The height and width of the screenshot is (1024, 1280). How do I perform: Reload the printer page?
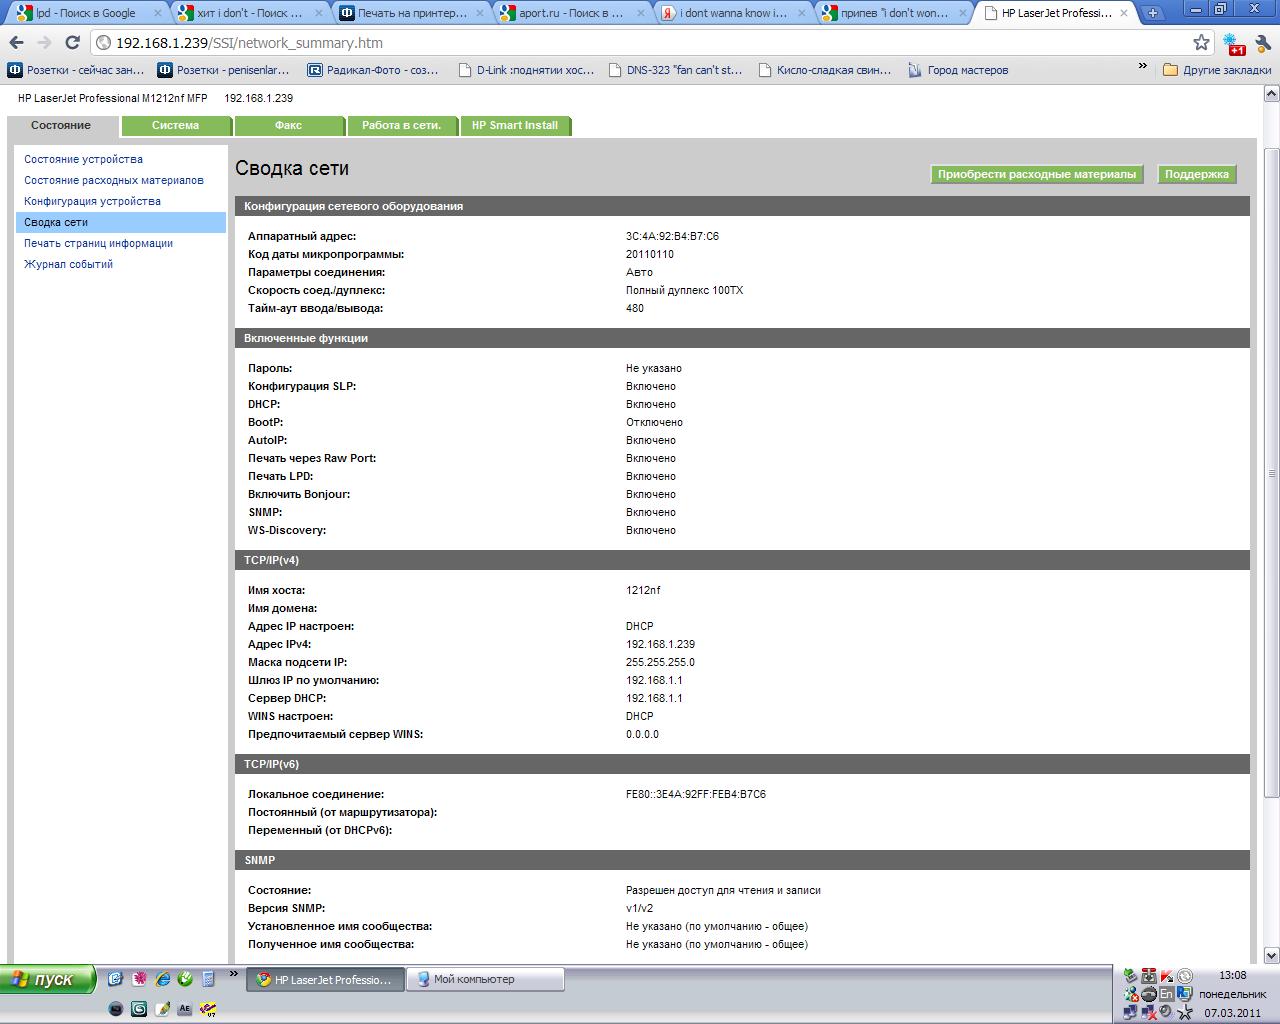[x=72, y=43]
